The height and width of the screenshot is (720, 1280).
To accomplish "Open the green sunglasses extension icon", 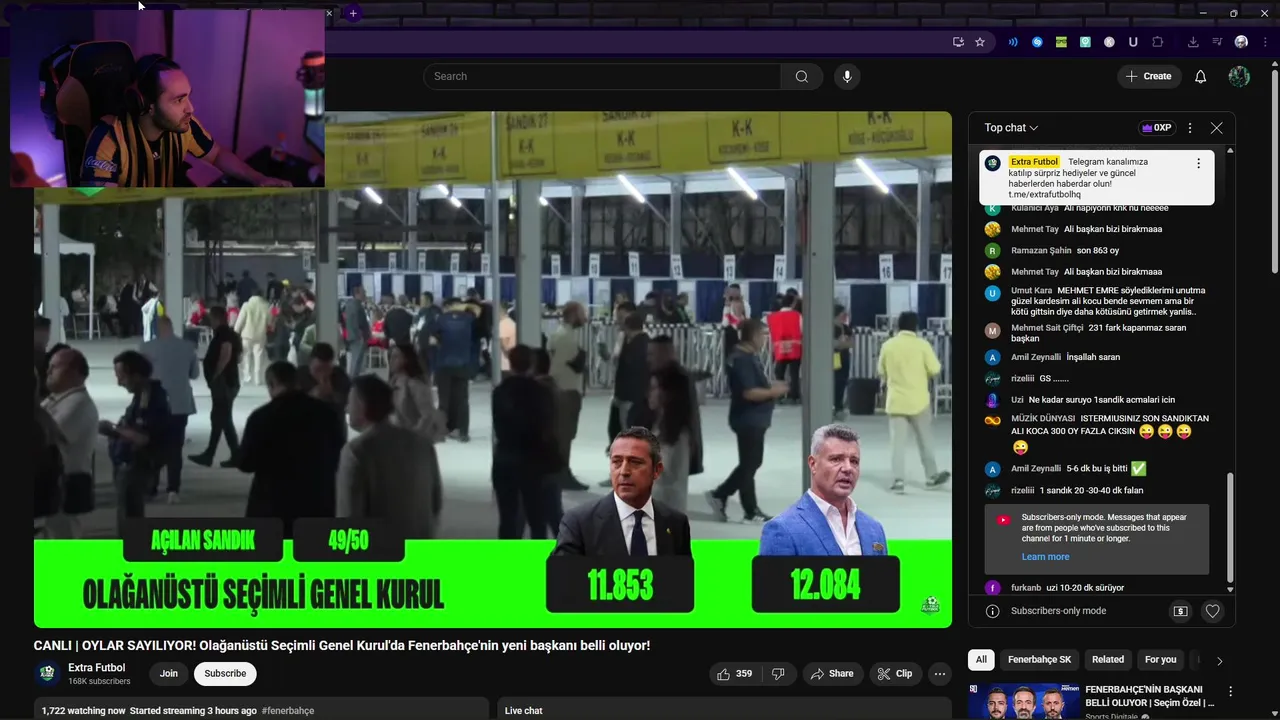I will pos(1061,42).
